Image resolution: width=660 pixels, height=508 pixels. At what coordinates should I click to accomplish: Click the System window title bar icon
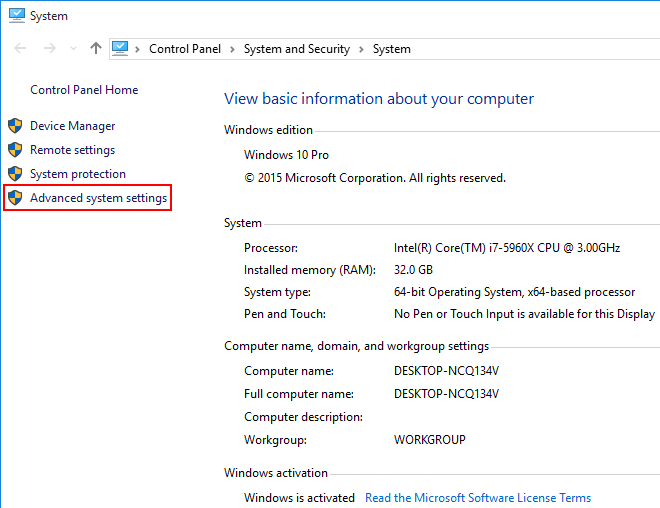[x=16, y=16]
